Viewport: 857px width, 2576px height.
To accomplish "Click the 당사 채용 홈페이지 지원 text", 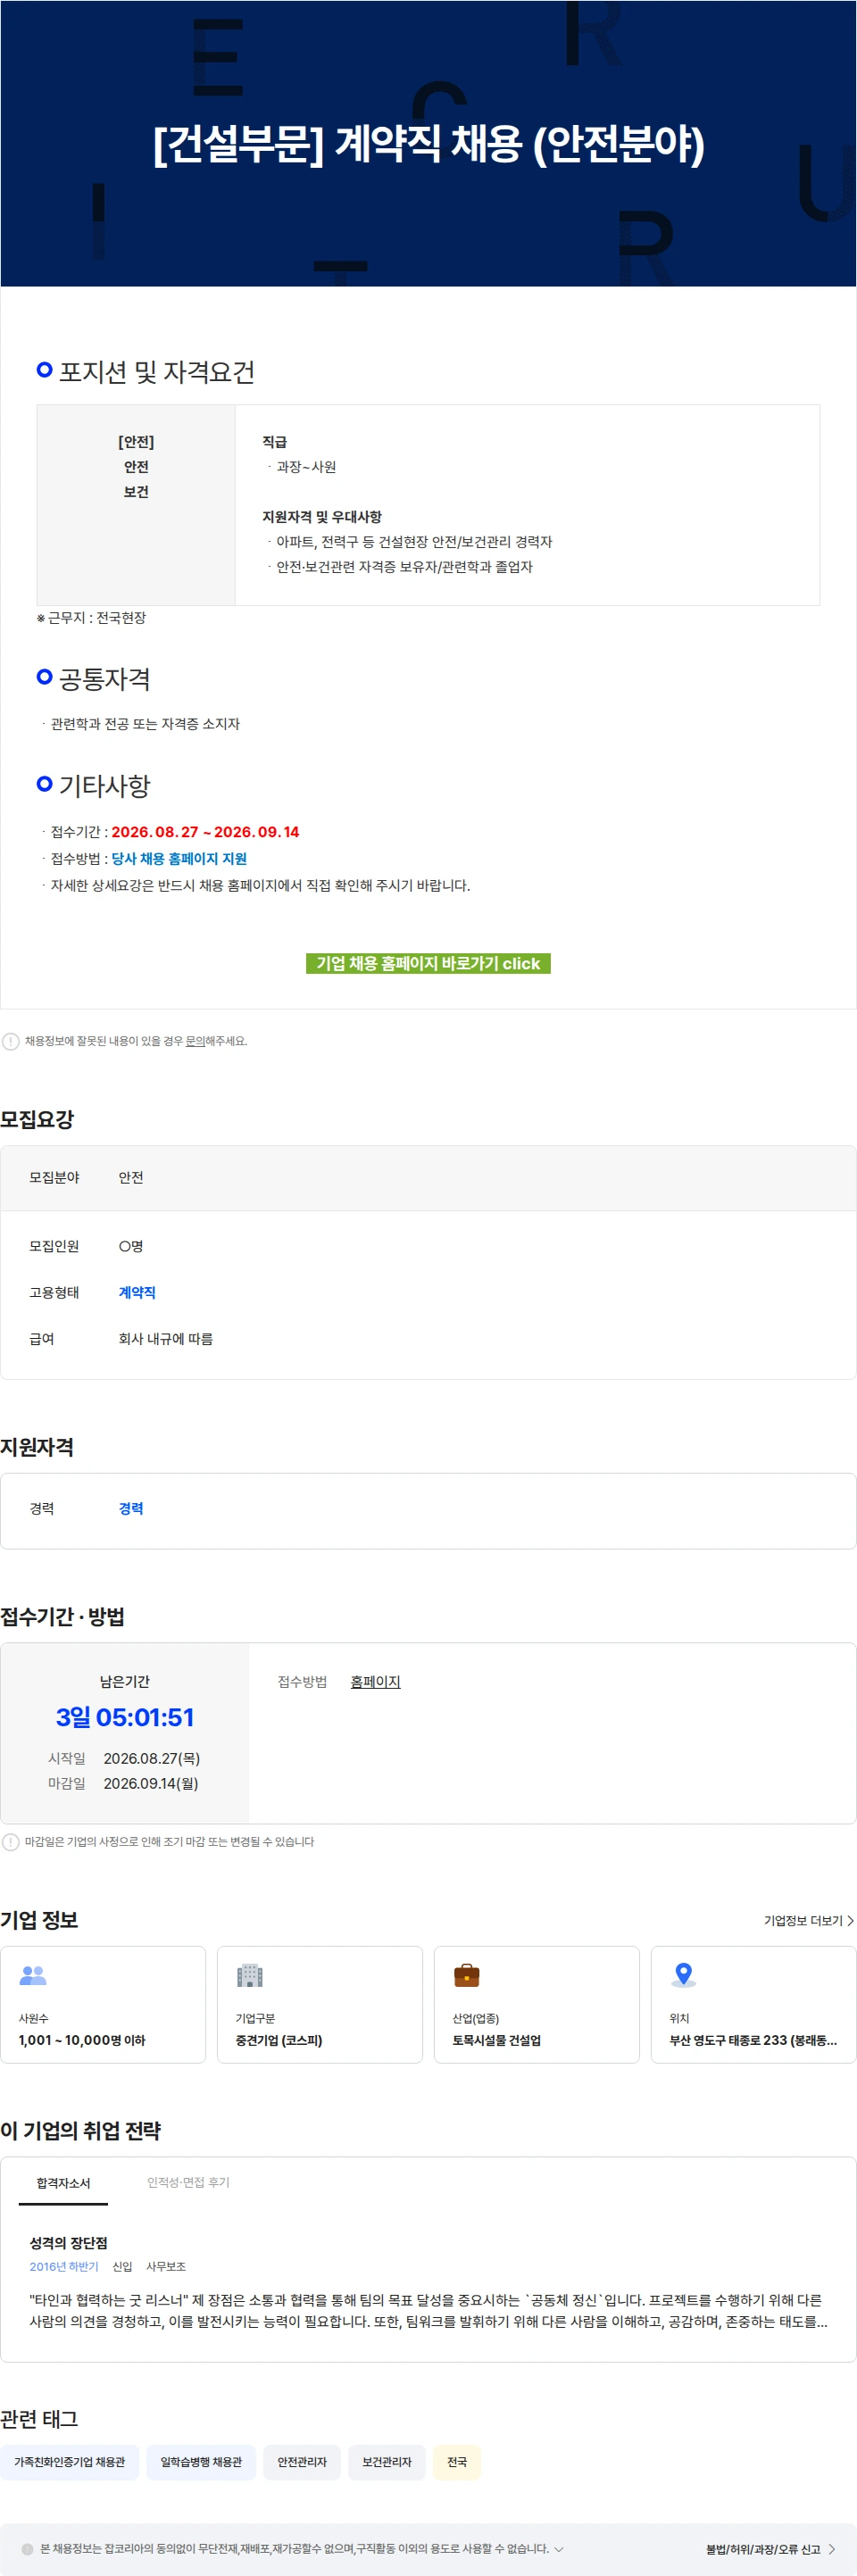I will 179,858.
